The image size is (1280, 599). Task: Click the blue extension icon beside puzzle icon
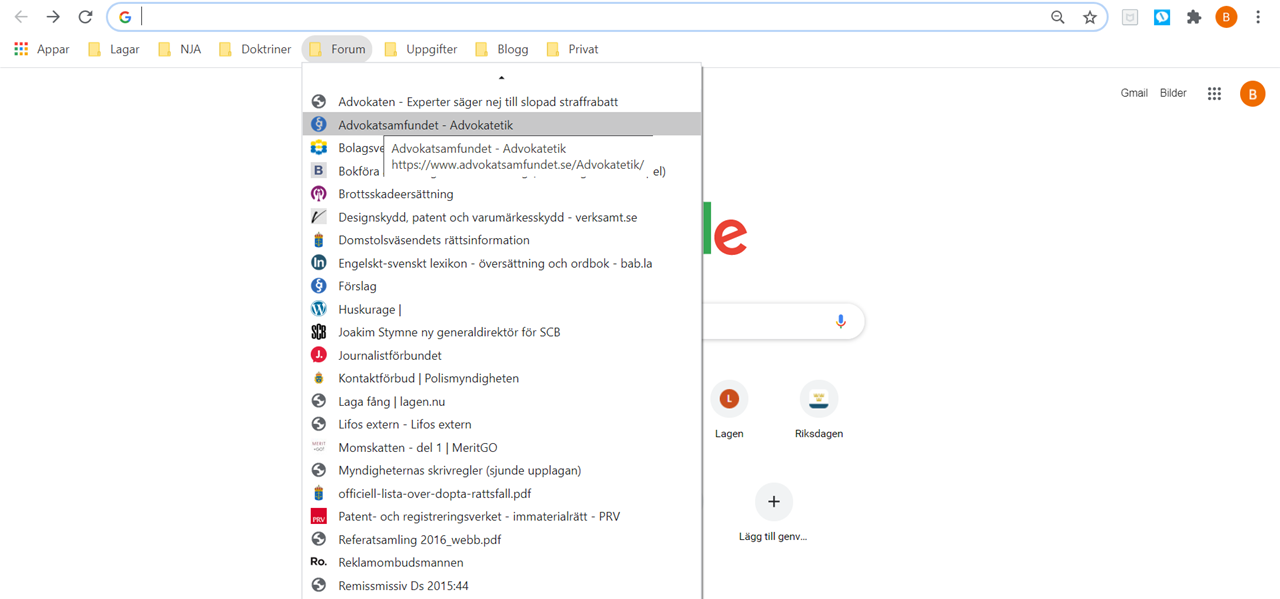(x=1162, y=17)
